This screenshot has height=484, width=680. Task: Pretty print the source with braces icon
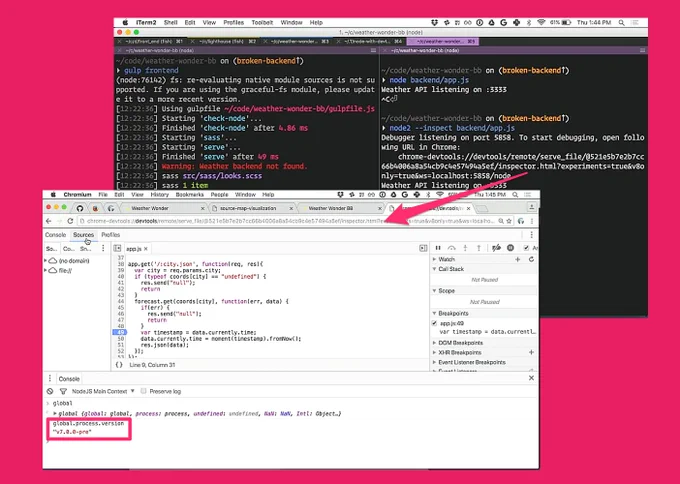pos(119,365)
